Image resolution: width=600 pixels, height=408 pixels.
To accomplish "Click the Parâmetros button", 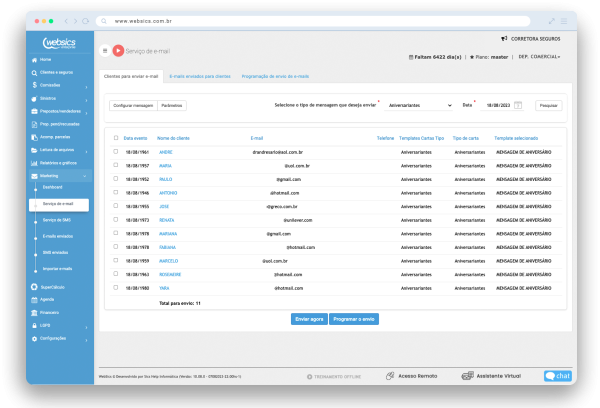I will tap(172, 106).
